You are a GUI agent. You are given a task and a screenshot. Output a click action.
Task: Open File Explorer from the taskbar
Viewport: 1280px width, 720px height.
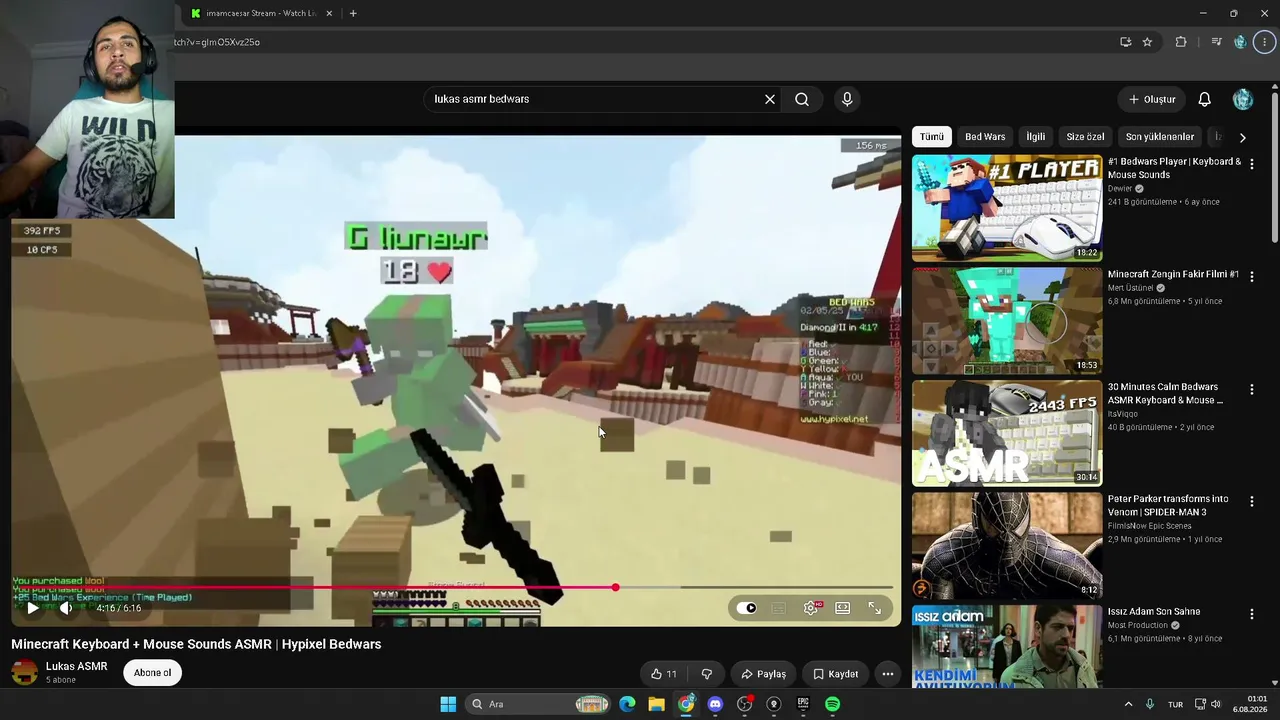coord(656,704)
